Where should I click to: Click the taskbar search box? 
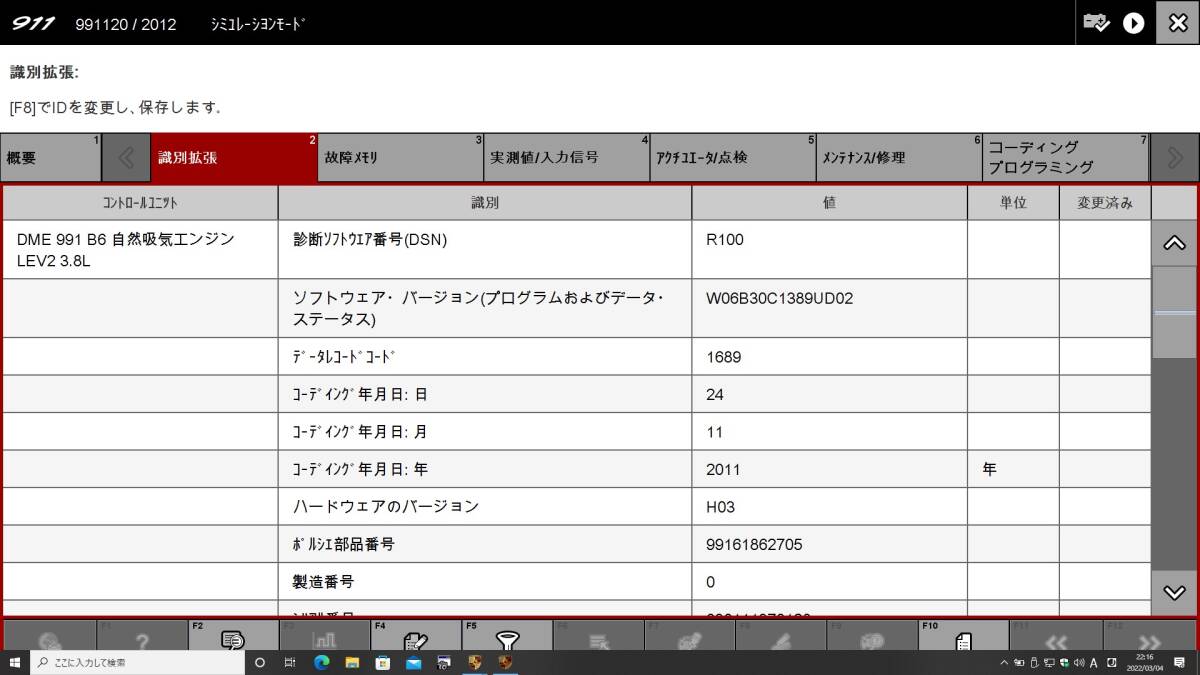pyautogui.click(x=137, y=663)
